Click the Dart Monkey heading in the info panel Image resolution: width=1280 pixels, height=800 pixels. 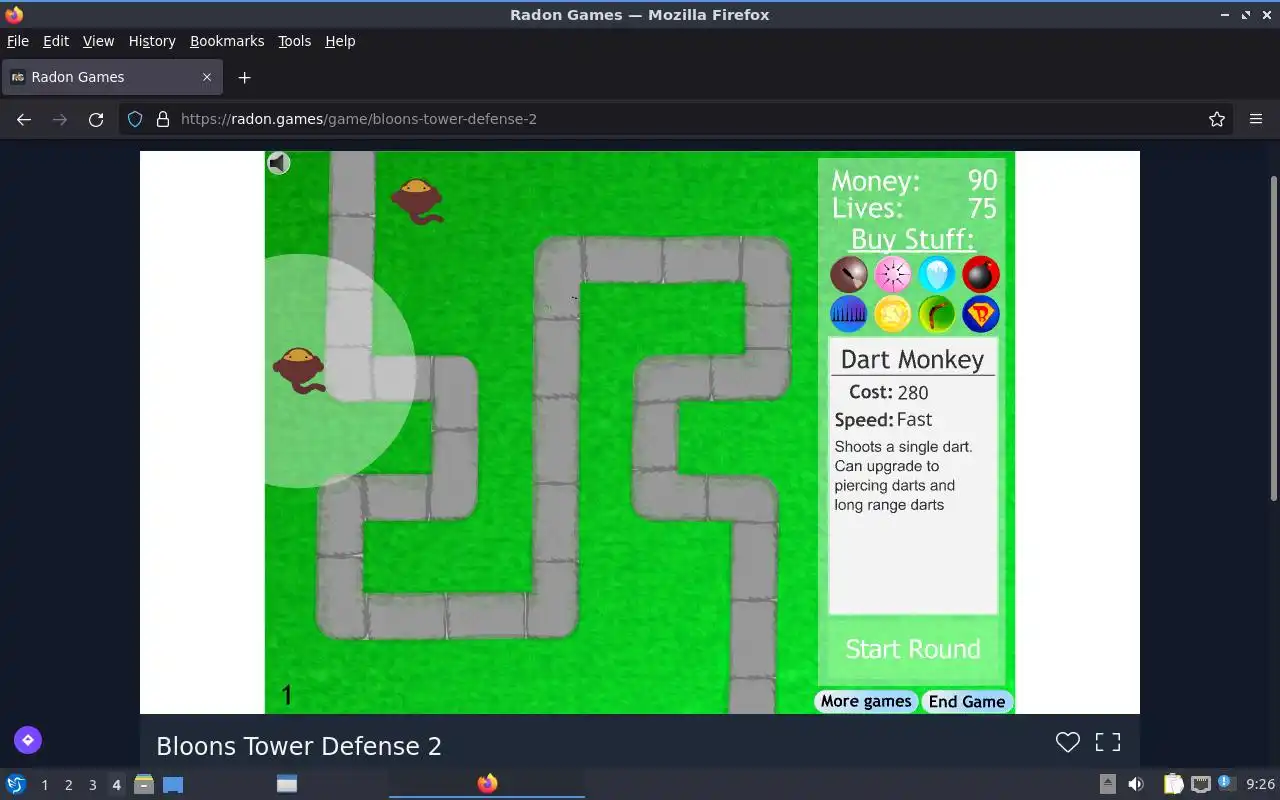point(912,359)
